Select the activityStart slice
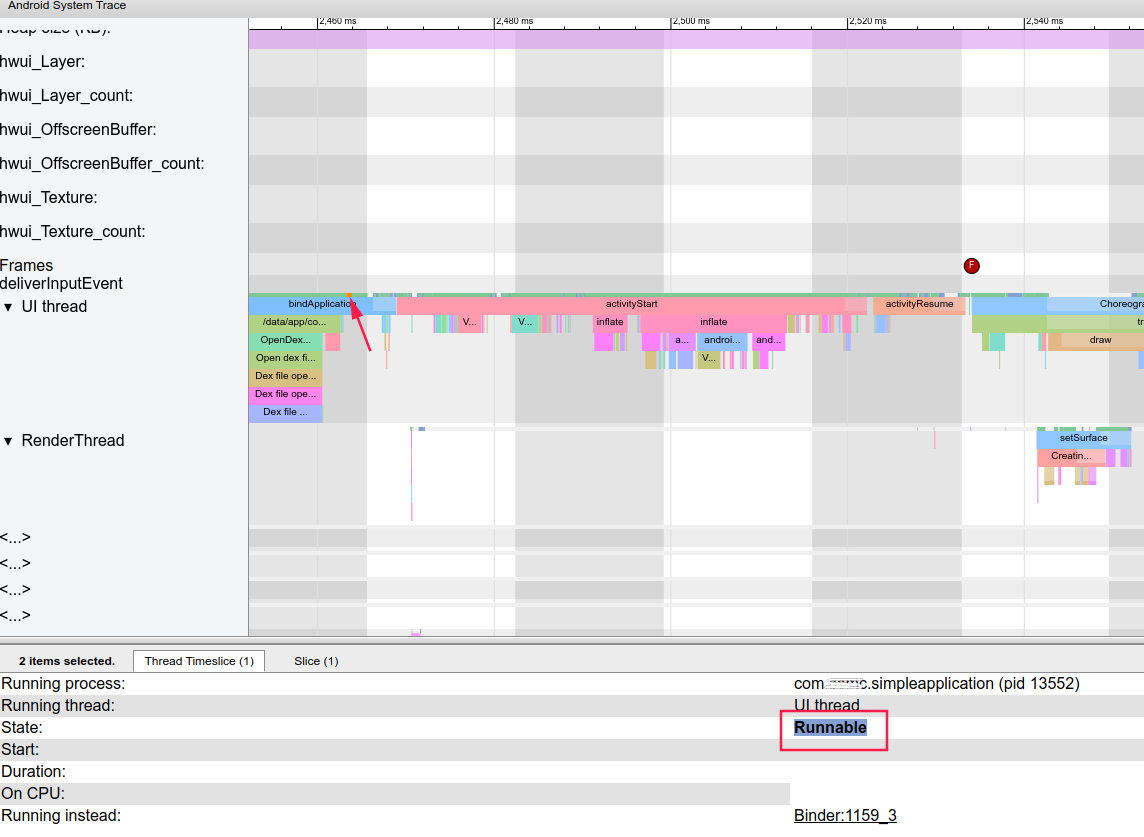The width and height of the screenshot is (1144, 837). [x=632, y=304]
